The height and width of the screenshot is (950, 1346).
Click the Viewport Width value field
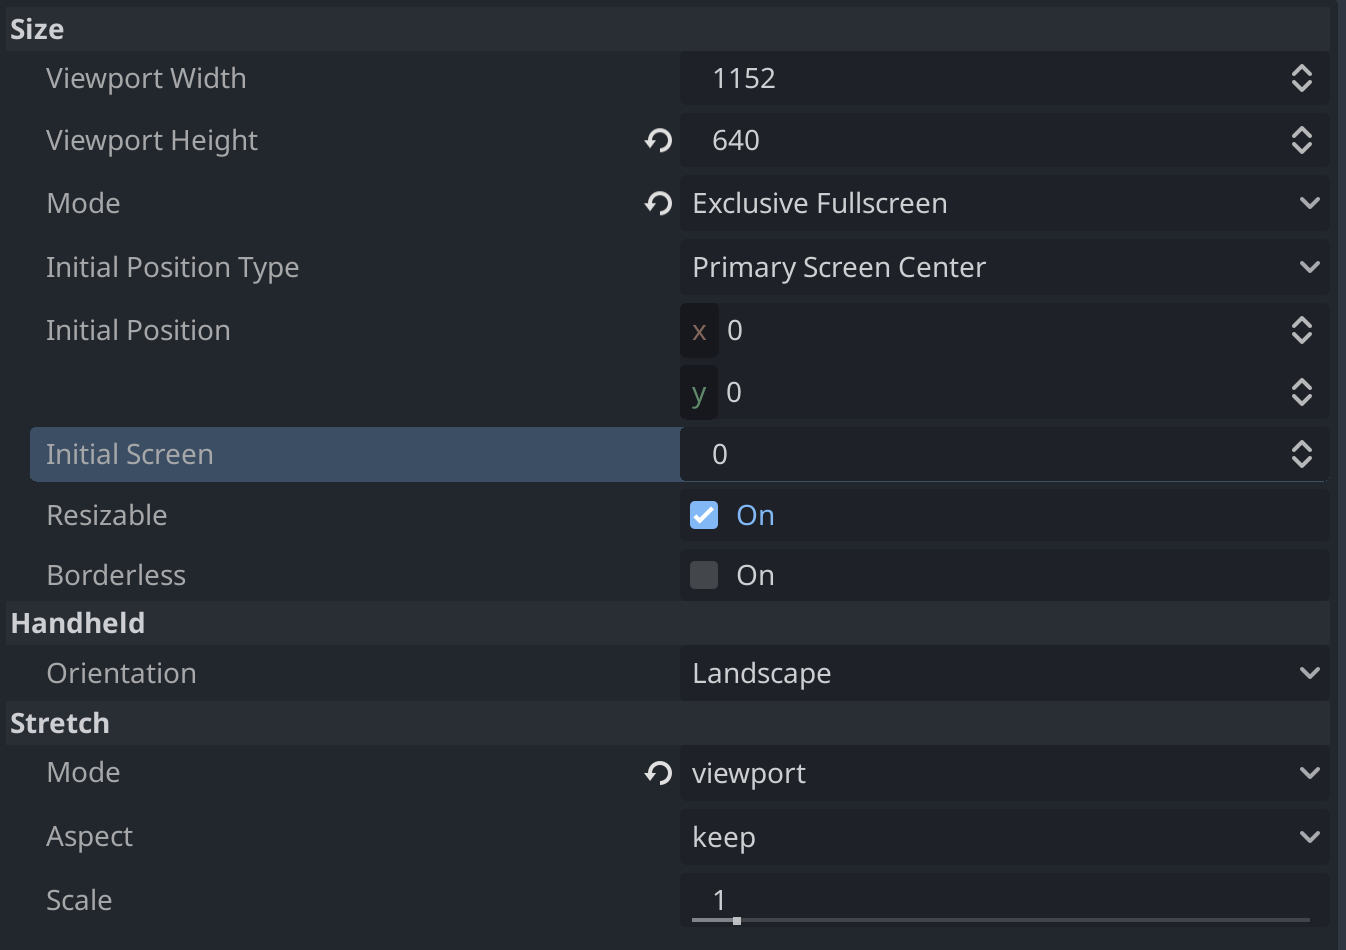pyautogui.click(x=980, y=79)
